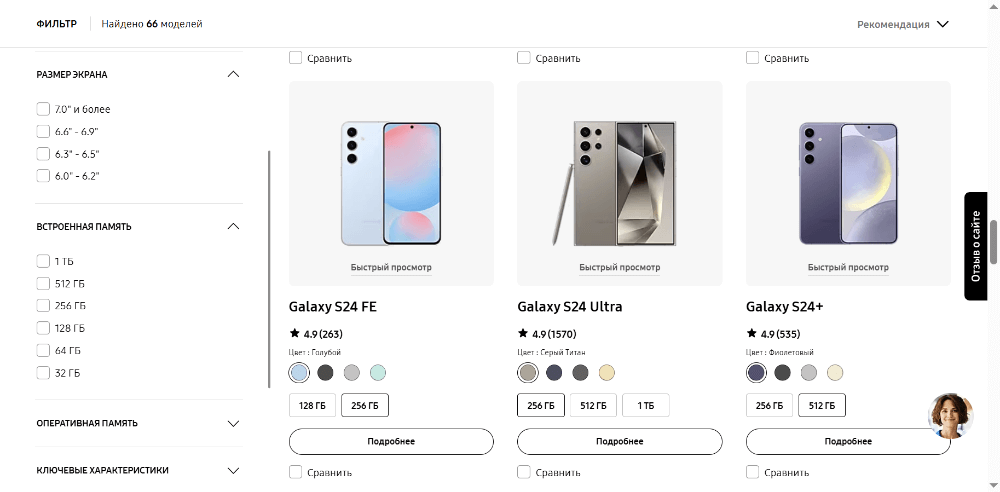Click the star rating of Galaxy S24 Ultra
Viewport: 1000px width, 492px height.
pos(546,334)
